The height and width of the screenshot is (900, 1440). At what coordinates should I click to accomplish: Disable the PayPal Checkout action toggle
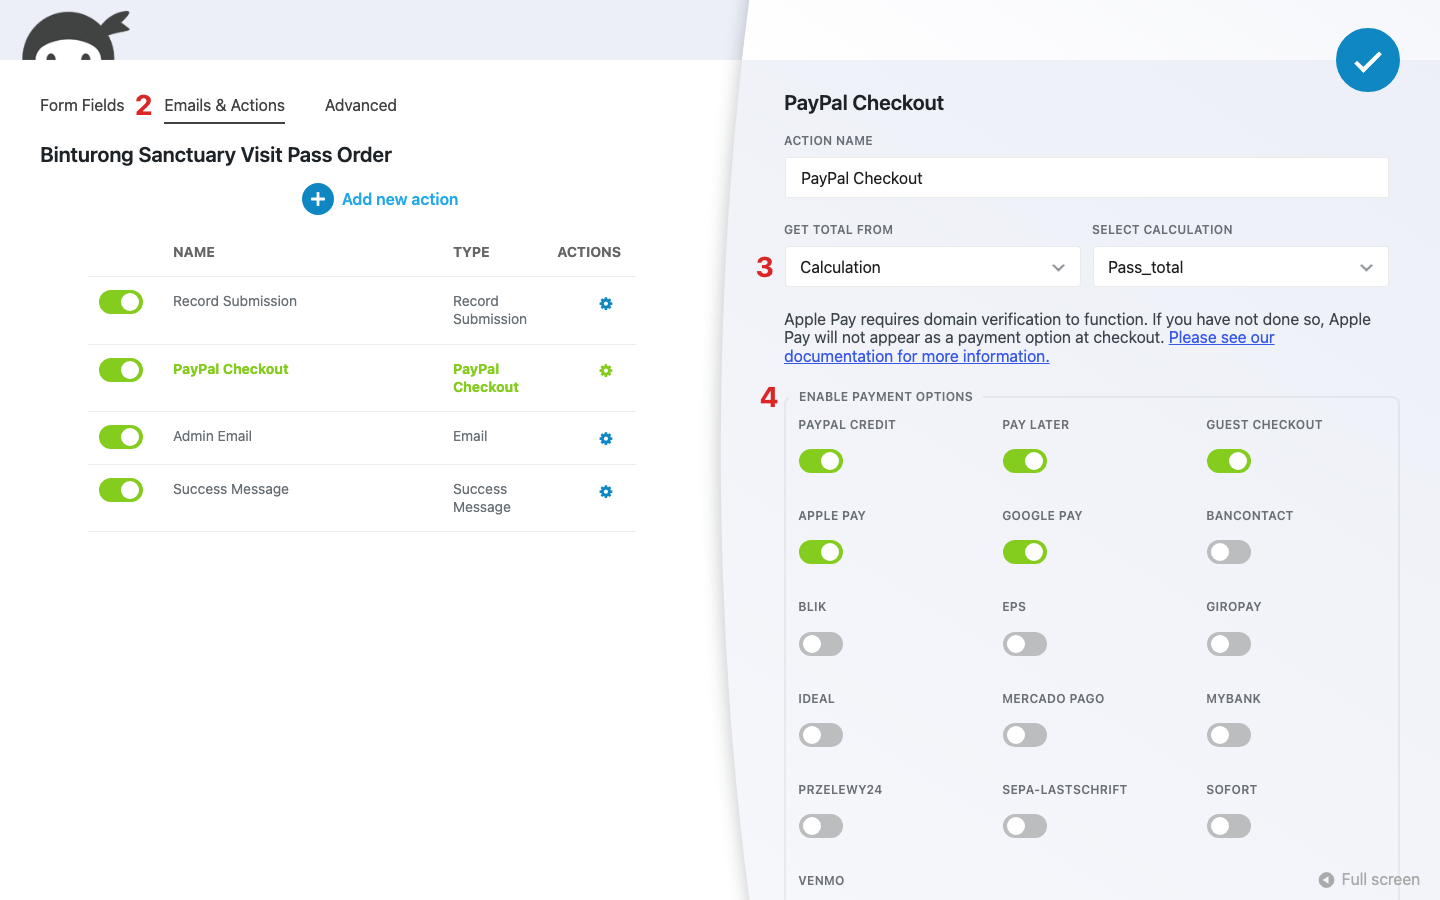(x=121, y=370)
